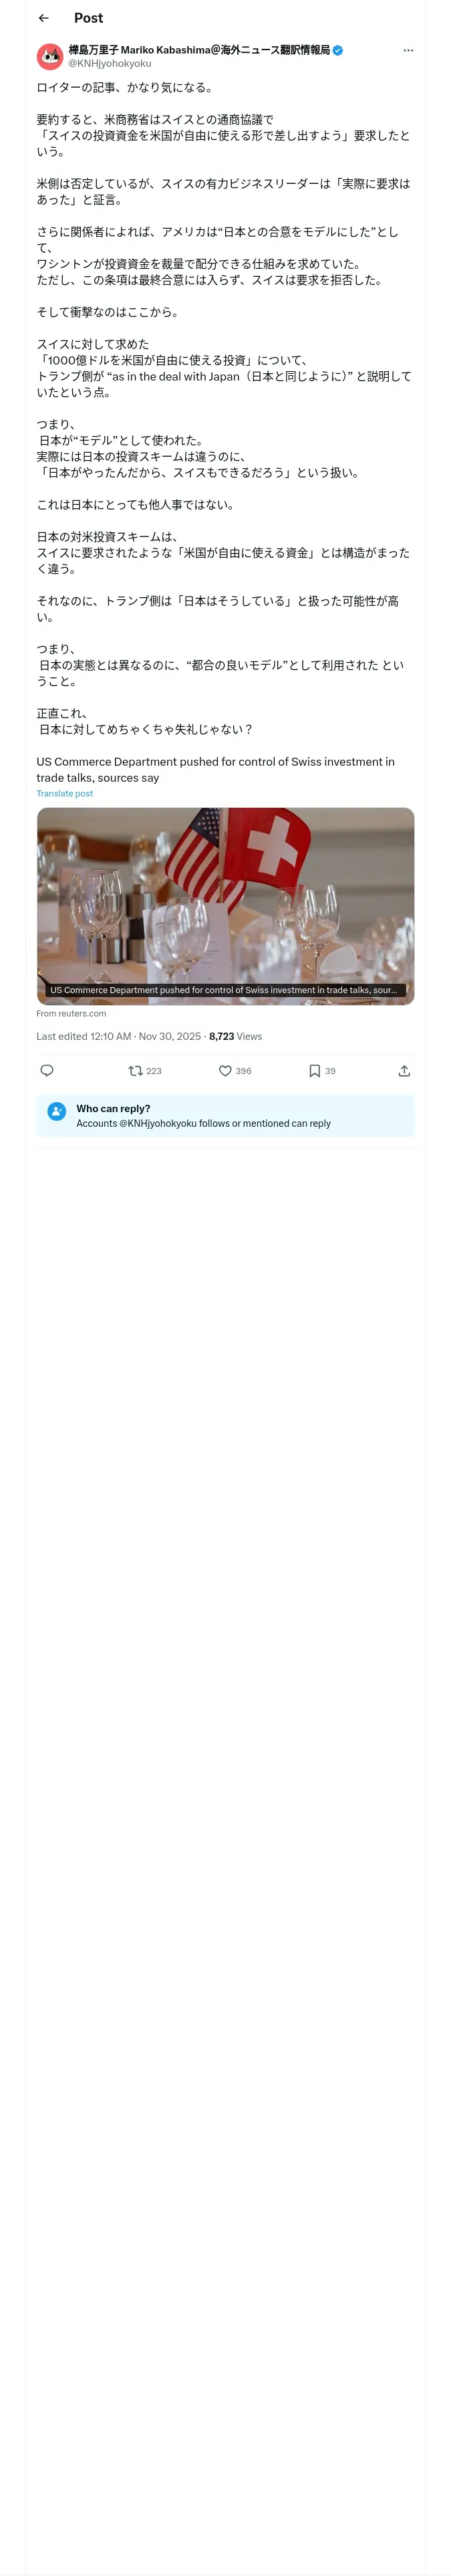Screen dimensions: 451x2576
Task: Click the Translate post link
Action: [x=65, y=793]
